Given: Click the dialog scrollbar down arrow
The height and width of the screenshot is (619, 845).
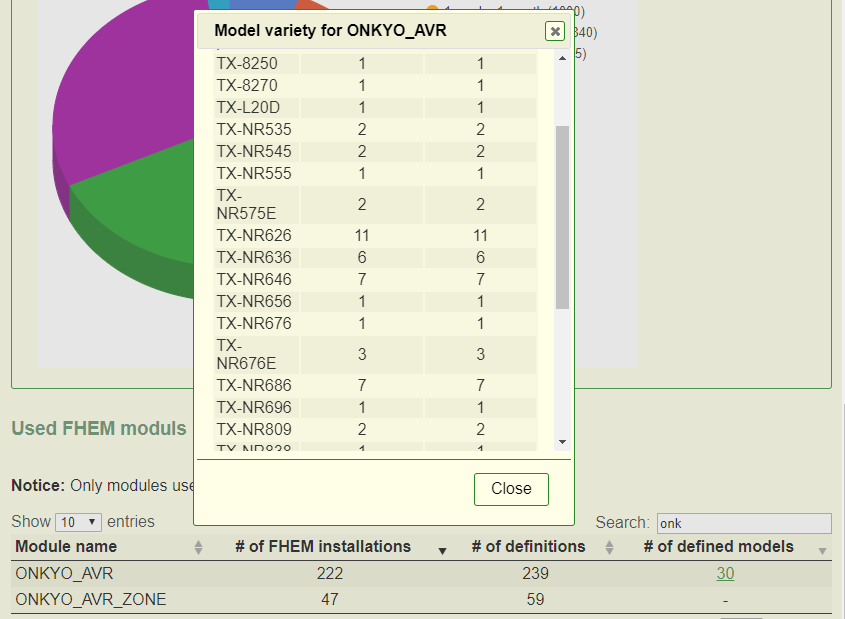Looking at the screenshot, I should pos(563,442).
